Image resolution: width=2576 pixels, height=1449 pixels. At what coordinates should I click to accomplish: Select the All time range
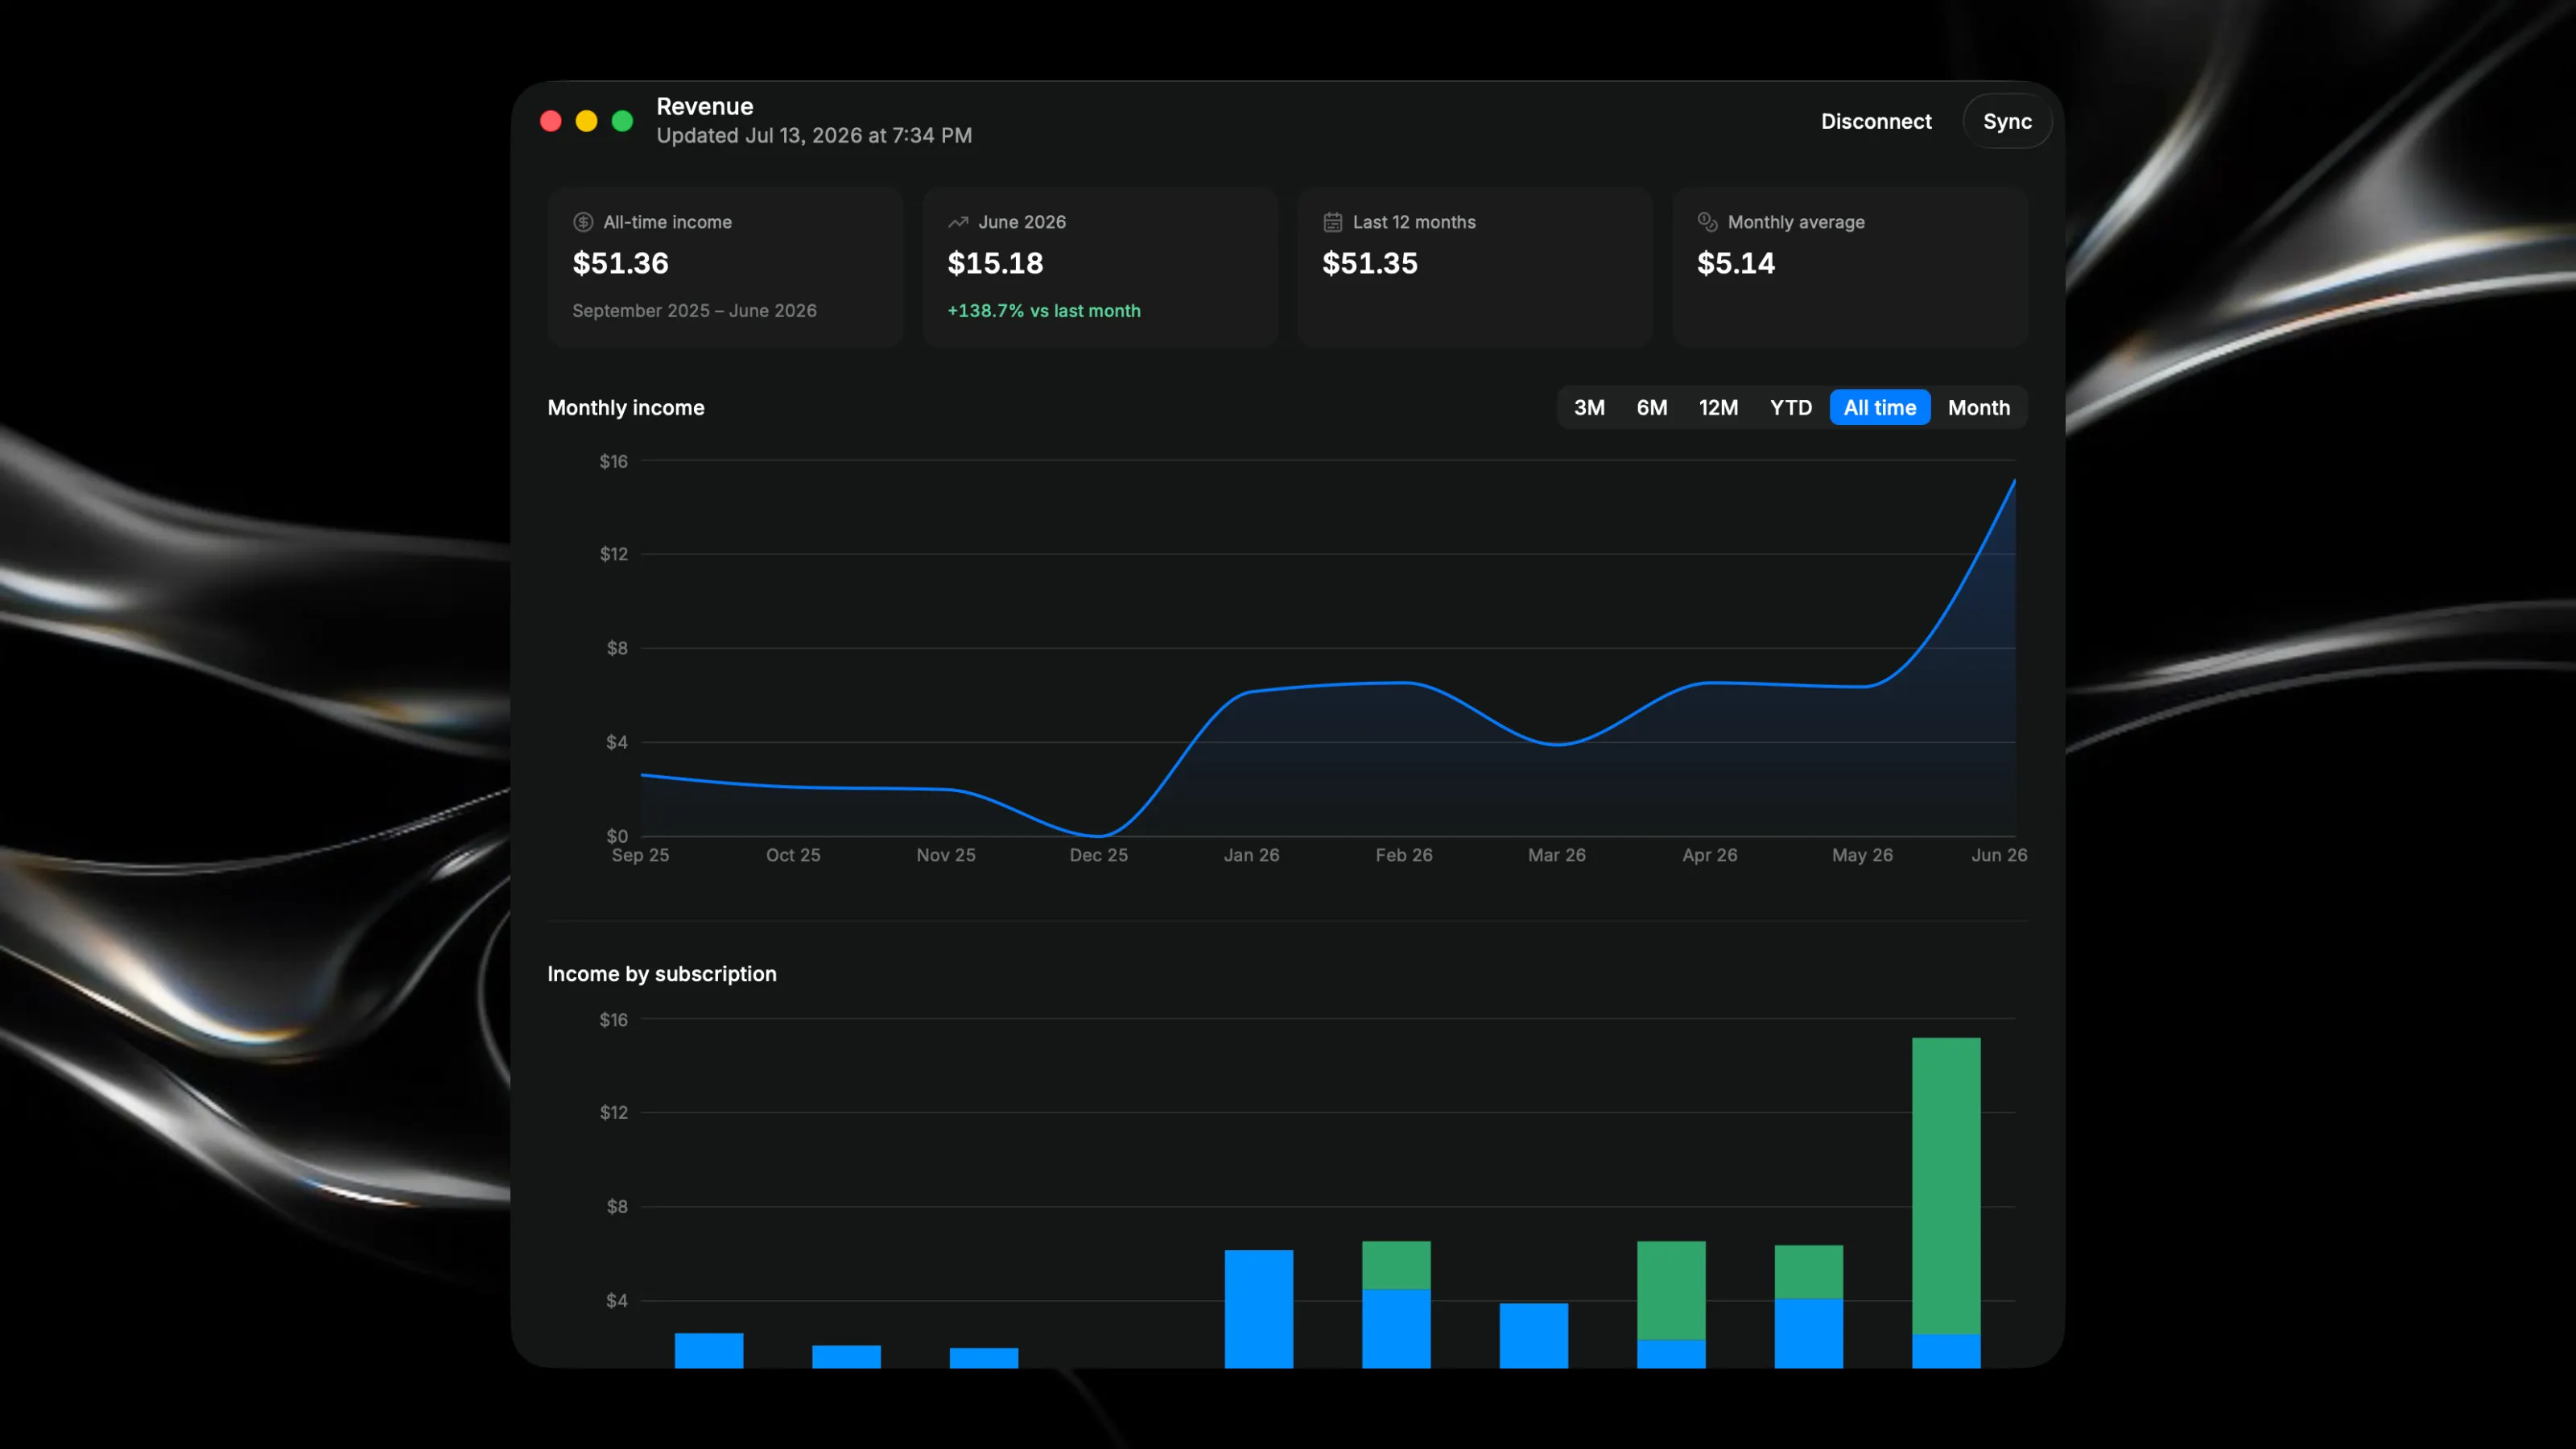click(1880, 408)
